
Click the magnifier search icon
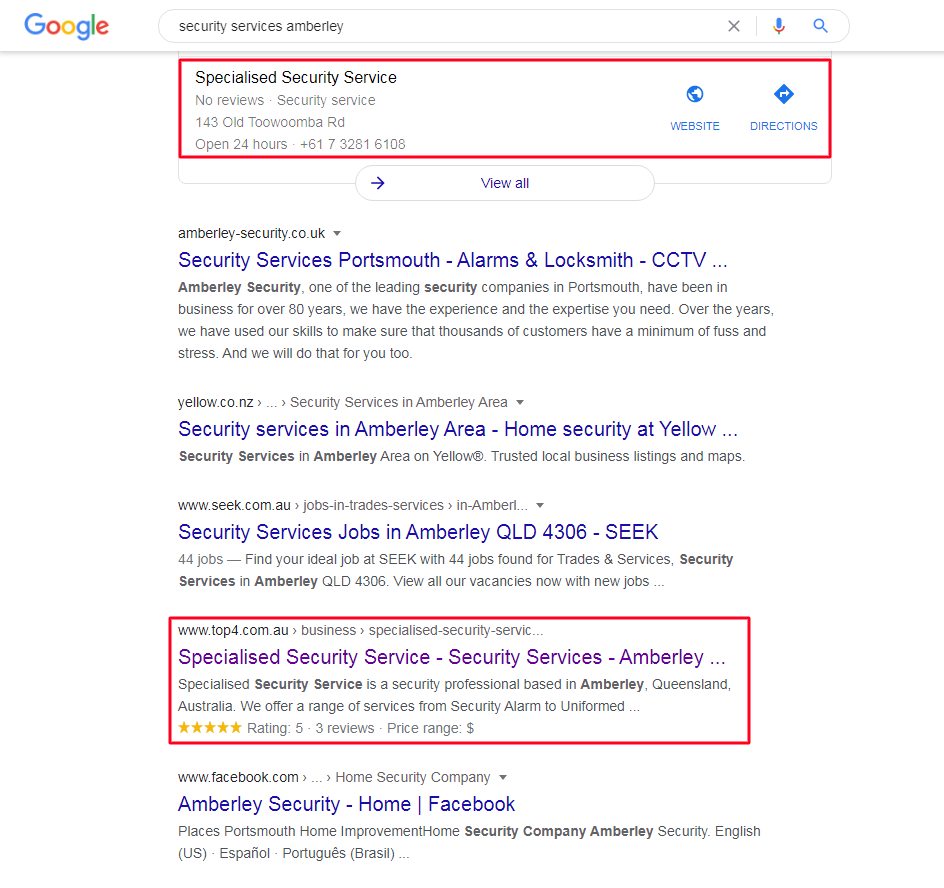coord(821,26)
